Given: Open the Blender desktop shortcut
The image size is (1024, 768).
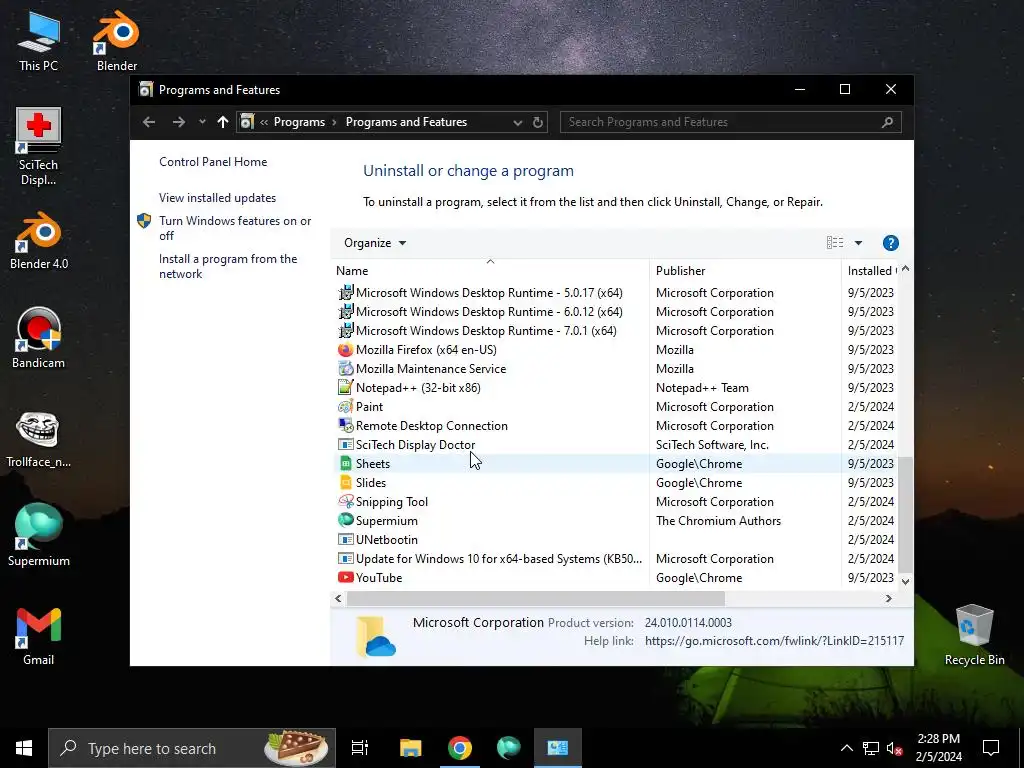Looking at the screenshot, I should (117, 41).
